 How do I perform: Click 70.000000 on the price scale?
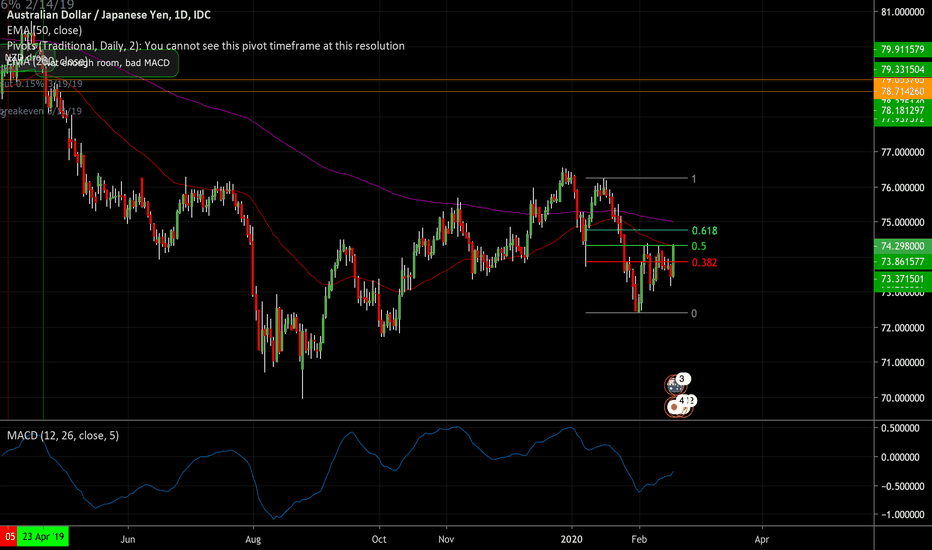[x=902, y=398]
